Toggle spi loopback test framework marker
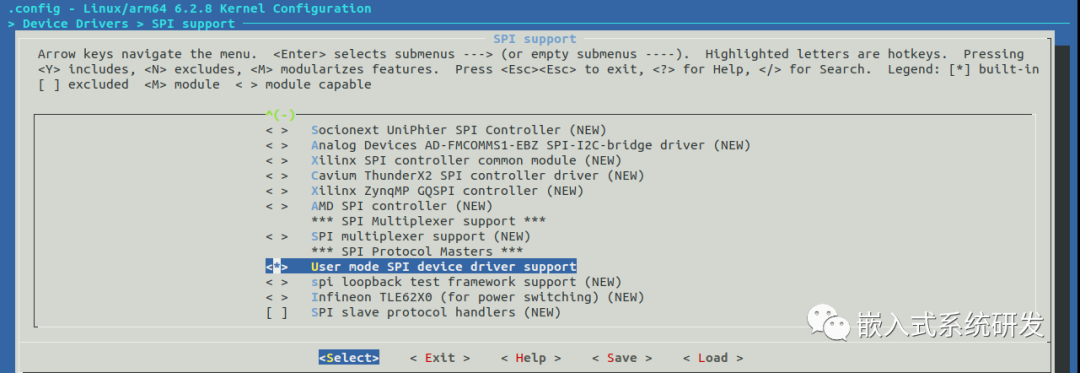Screen dimensions: 1080x373 277,282
